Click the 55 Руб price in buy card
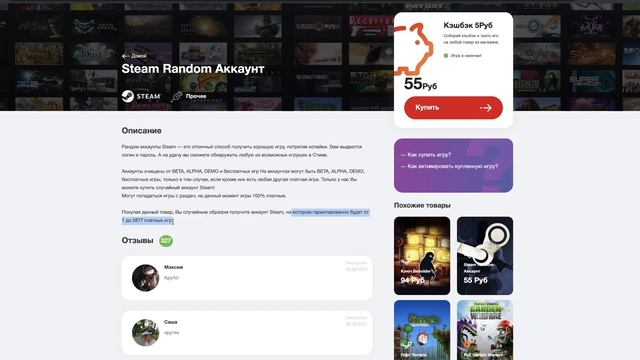The image size is (640, 360). coord(420,84)
